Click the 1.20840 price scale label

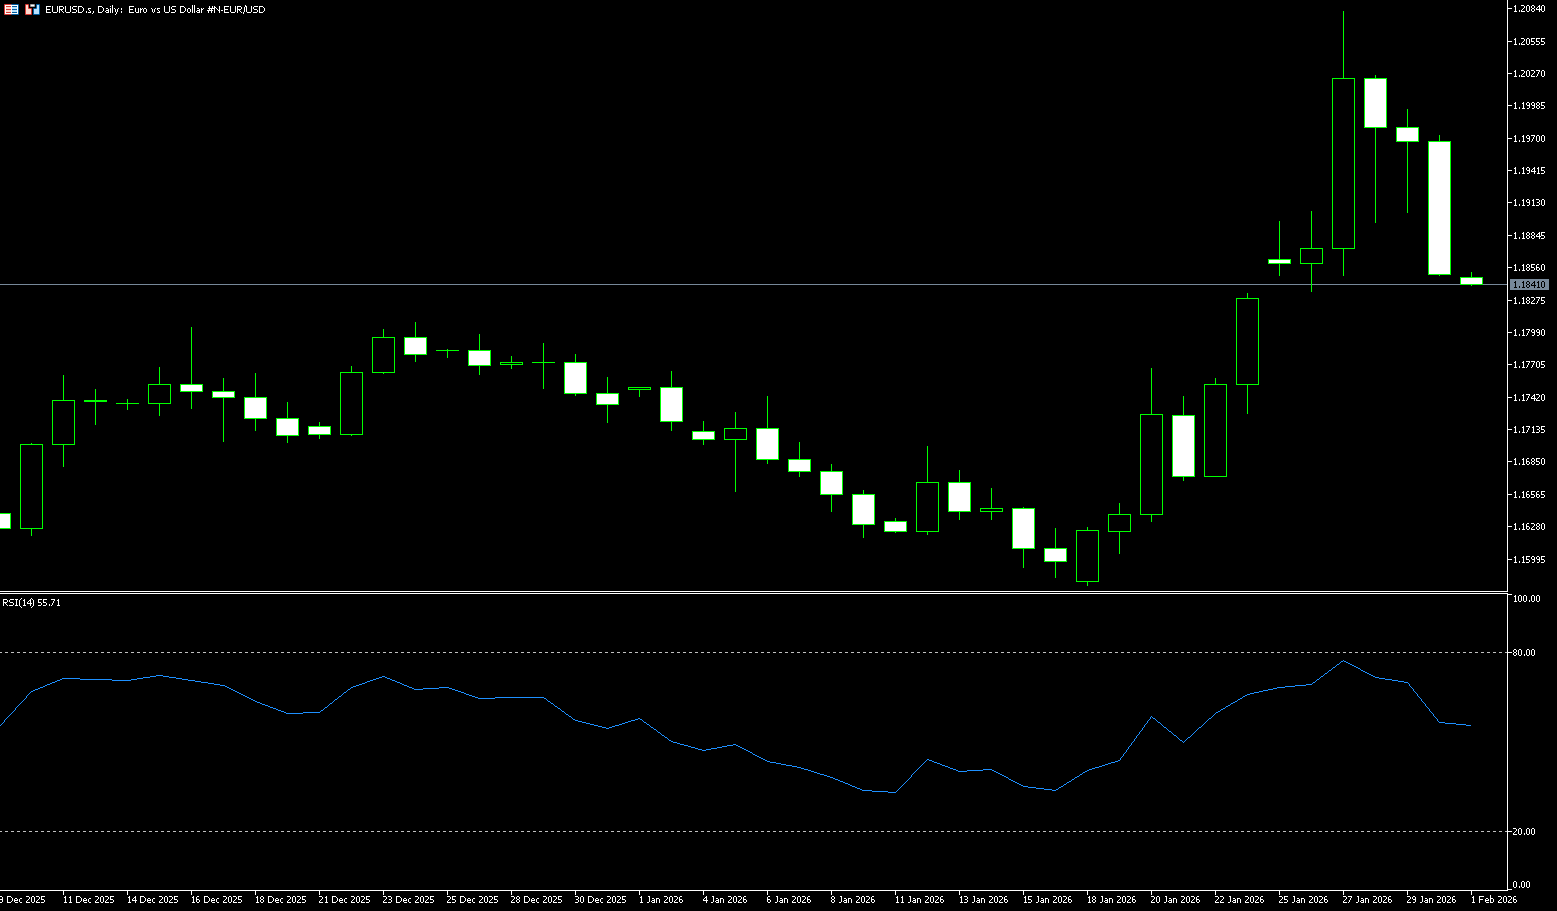1529,9
